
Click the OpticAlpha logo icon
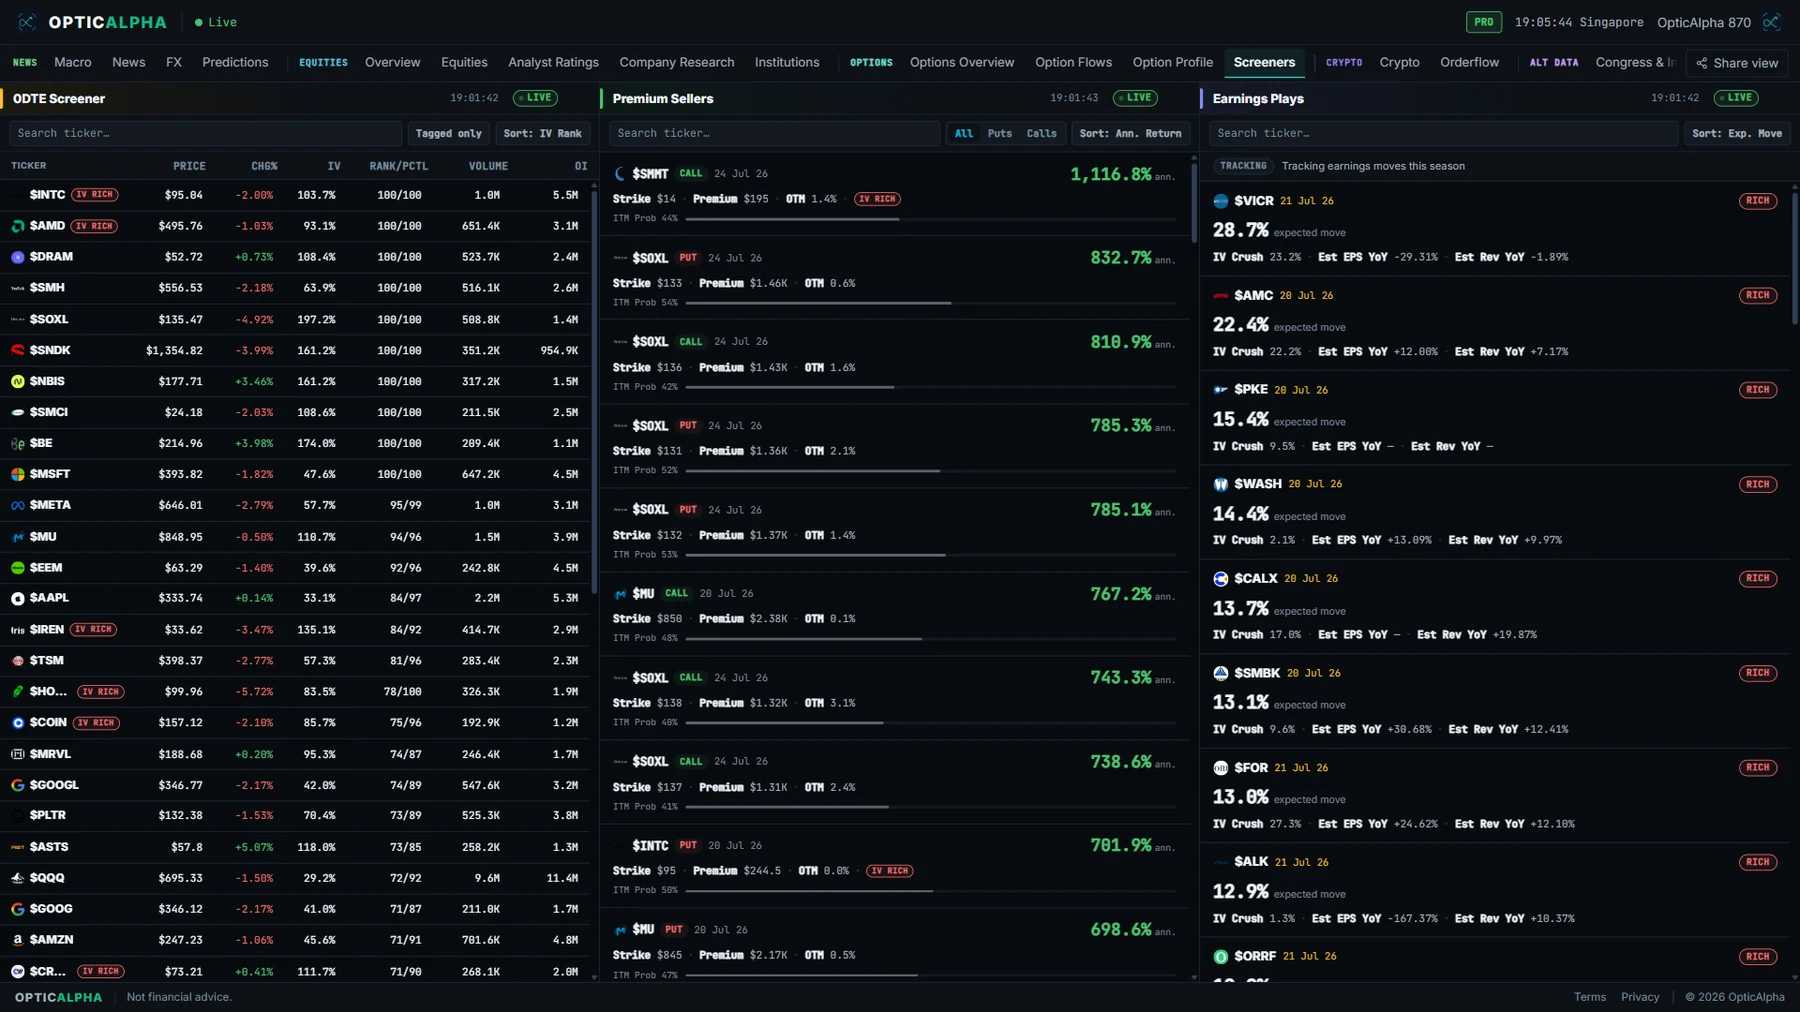27,22
